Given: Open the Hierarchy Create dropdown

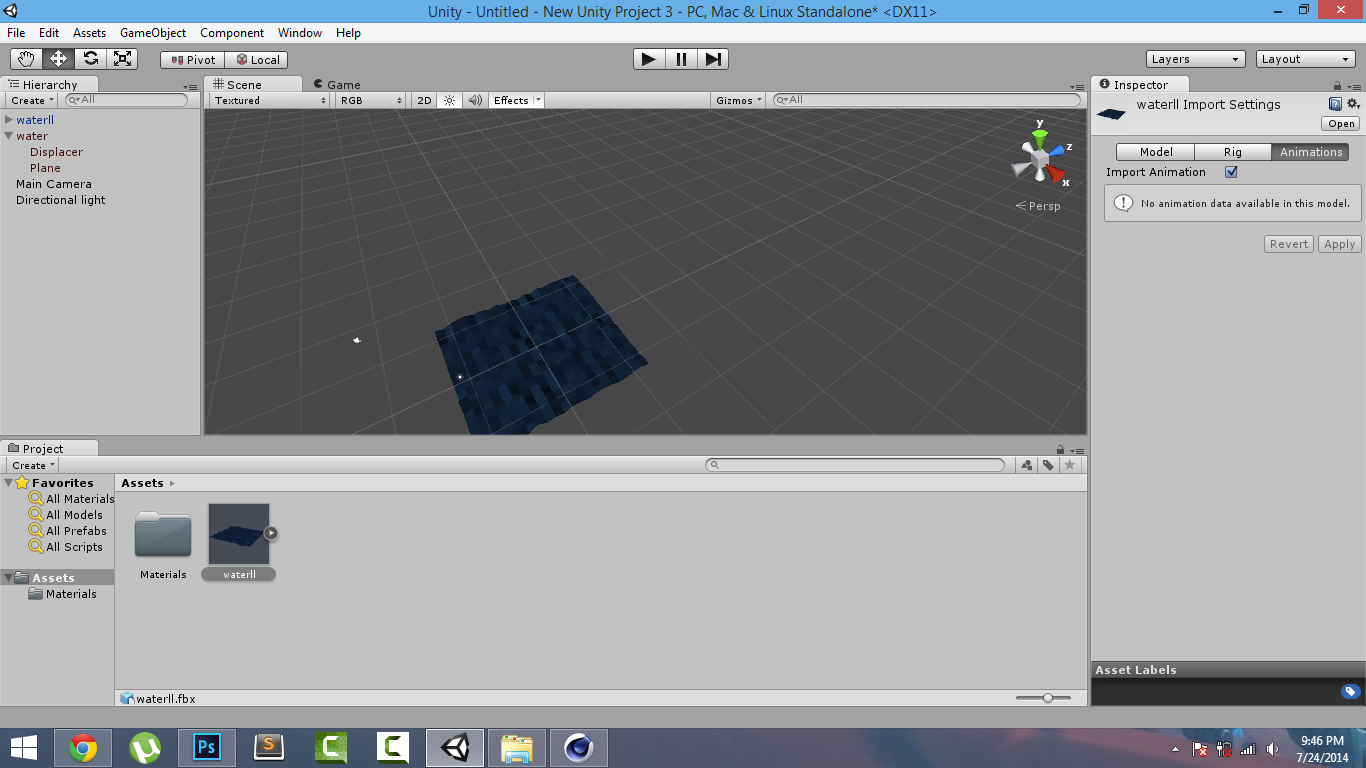Looking at the screenshot, I should pyautogui.click(x=32, y=100).
